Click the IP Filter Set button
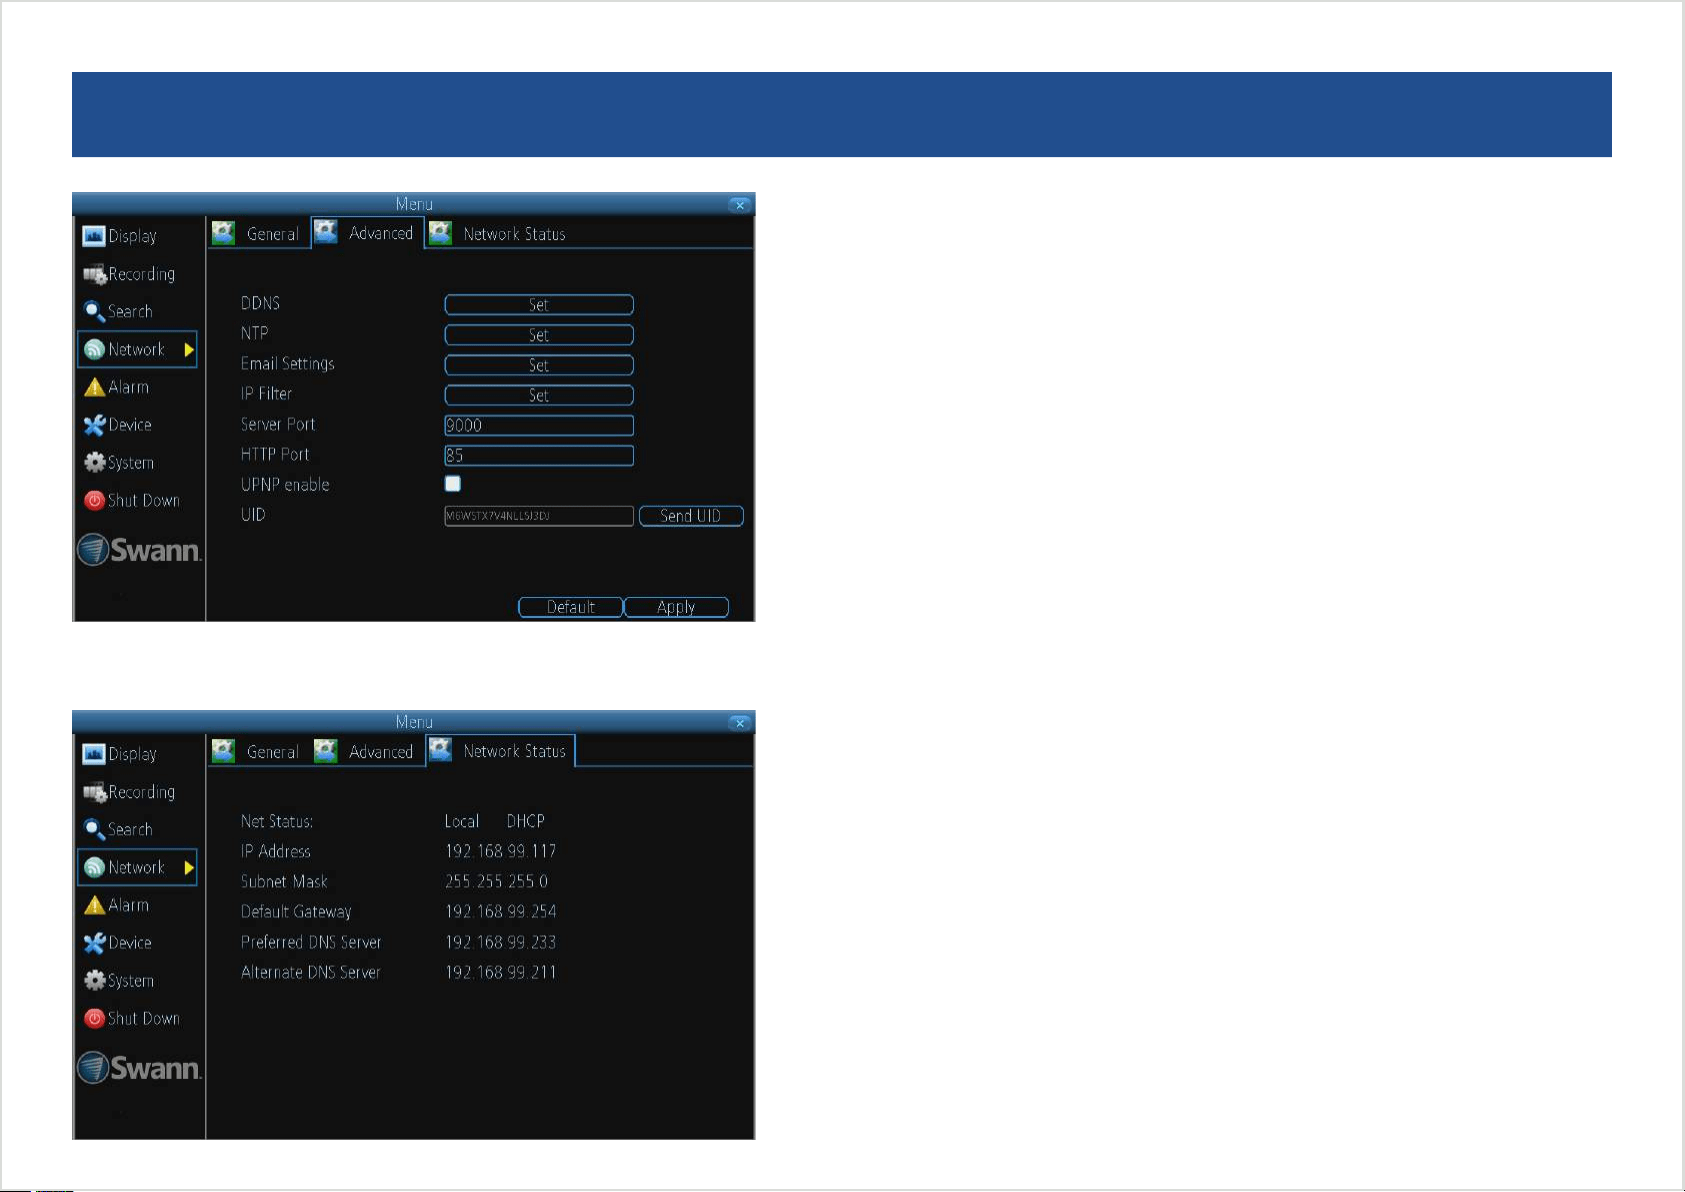1685x1192 pixels. (539, 395)
